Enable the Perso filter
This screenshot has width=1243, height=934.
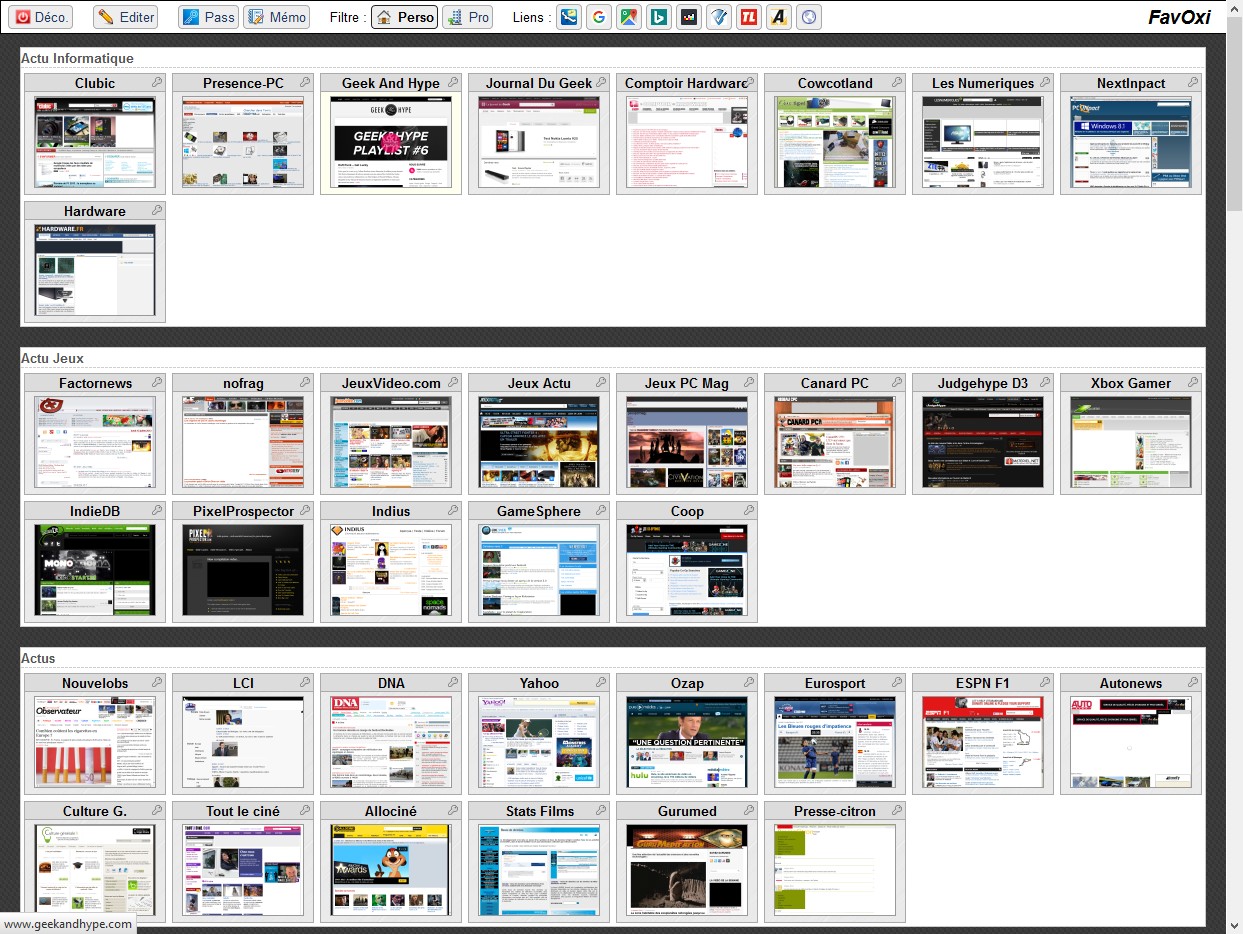pos(404,17)
